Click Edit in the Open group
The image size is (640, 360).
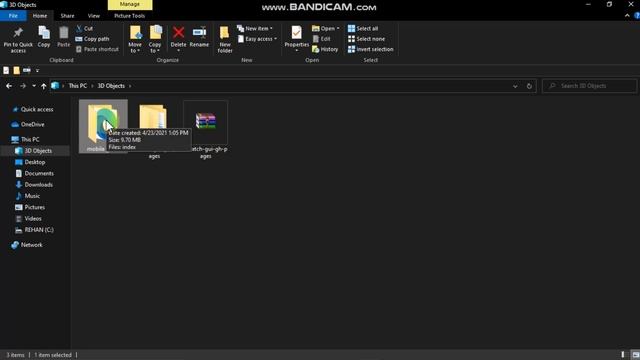[x=321, y=39]
